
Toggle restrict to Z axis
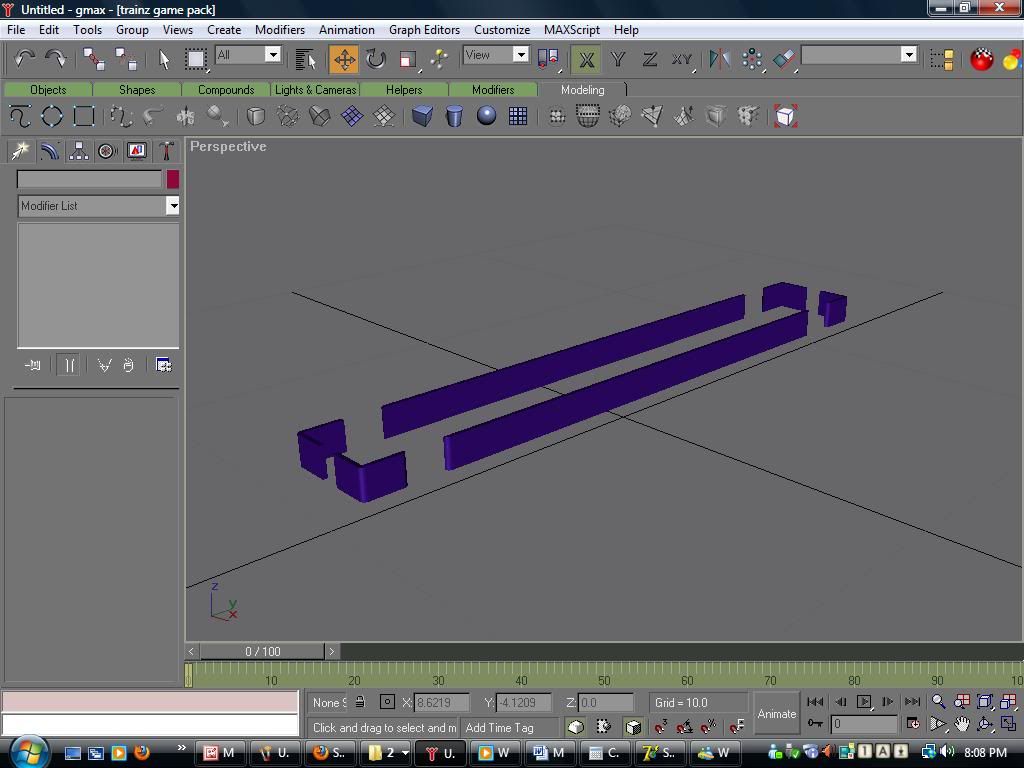[x=649, y=59]
